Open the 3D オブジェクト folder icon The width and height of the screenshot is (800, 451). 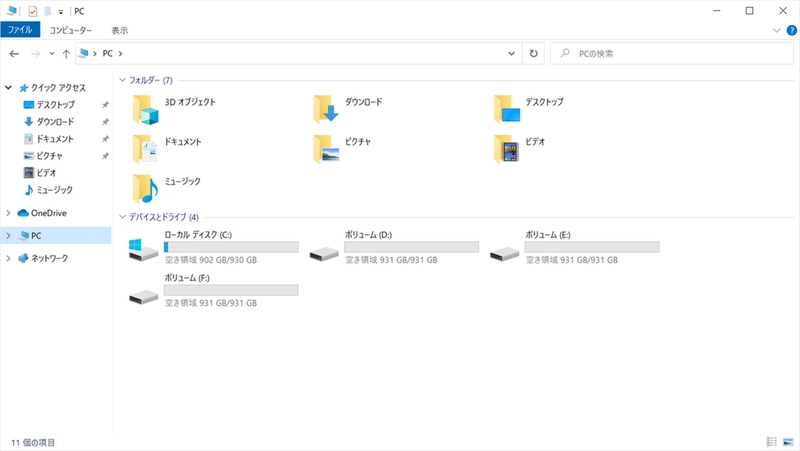[146, 108]
